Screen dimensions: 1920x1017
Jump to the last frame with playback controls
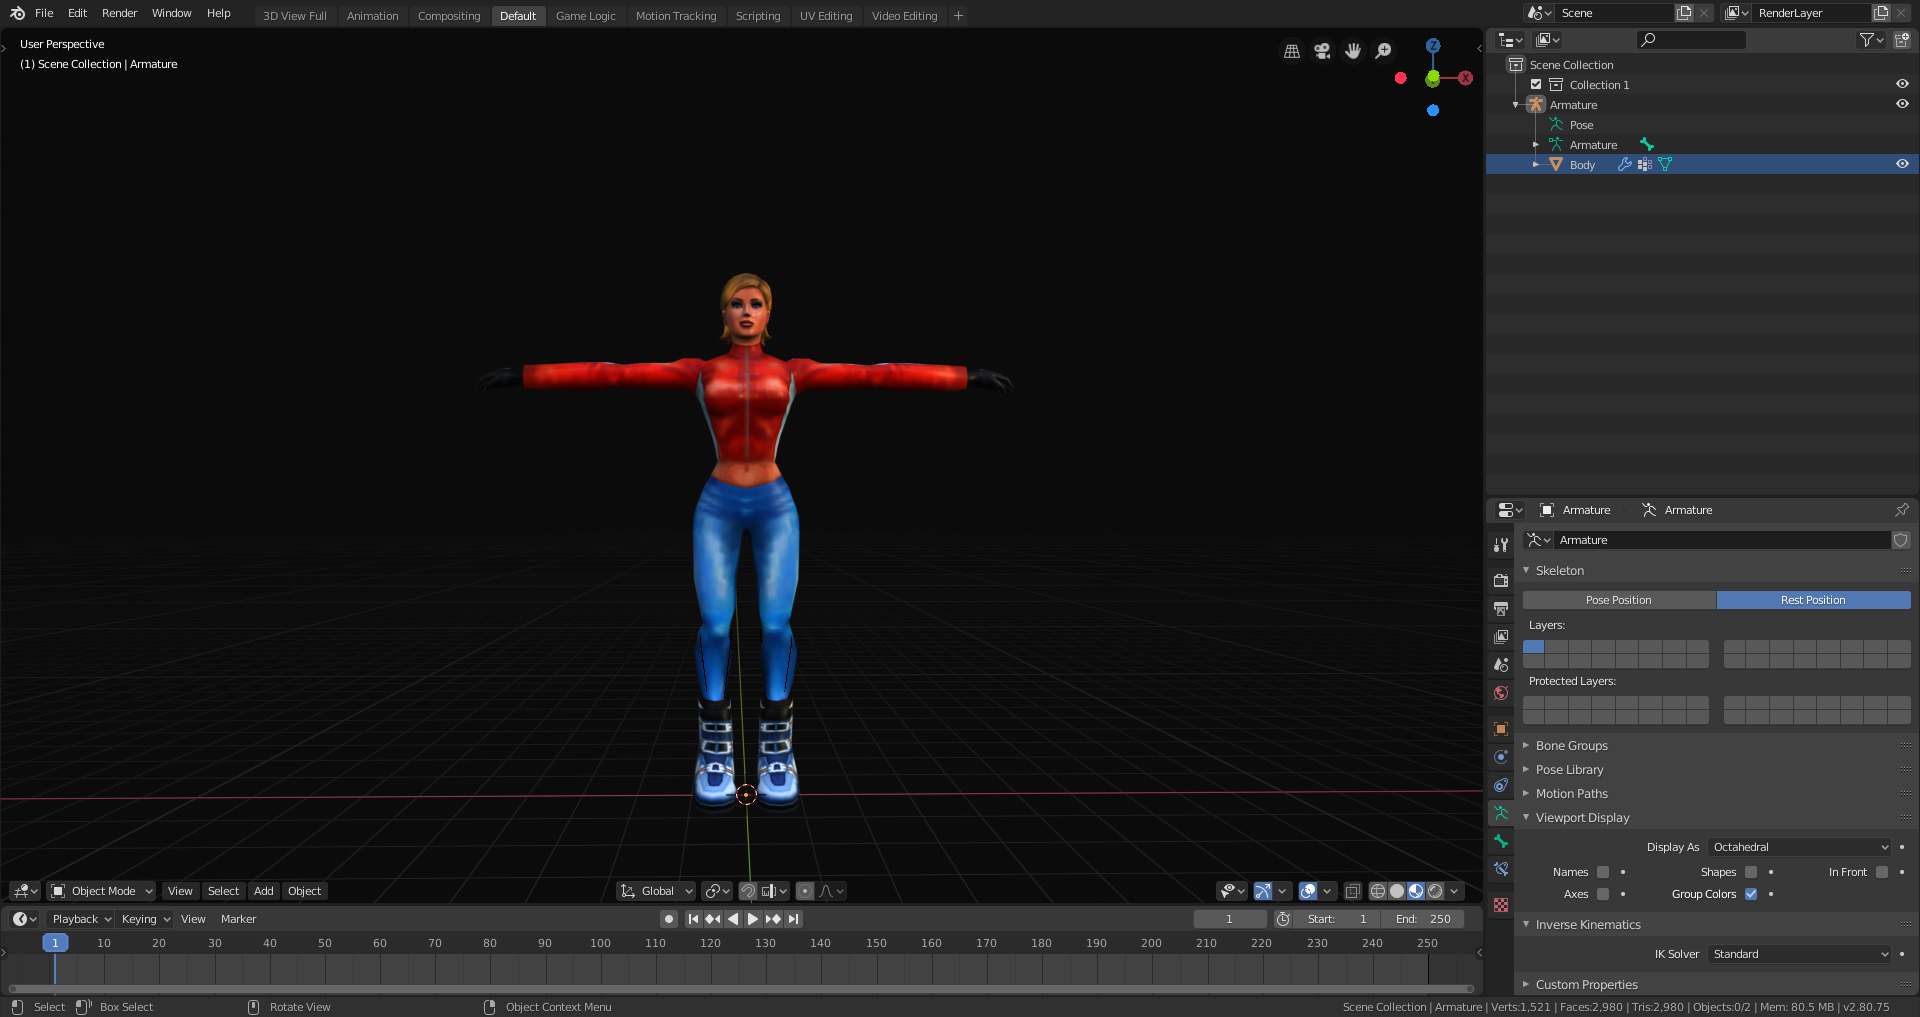coord(794,919)
